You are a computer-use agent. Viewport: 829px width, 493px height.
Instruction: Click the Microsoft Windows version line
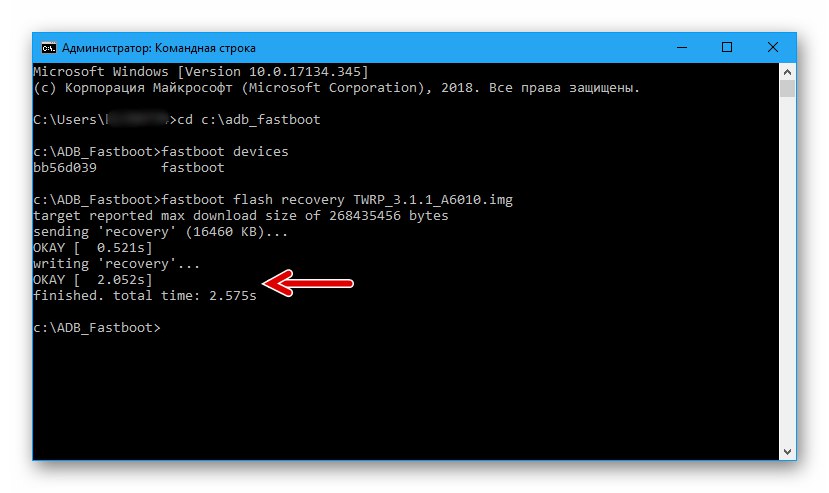tap(200, 72)
